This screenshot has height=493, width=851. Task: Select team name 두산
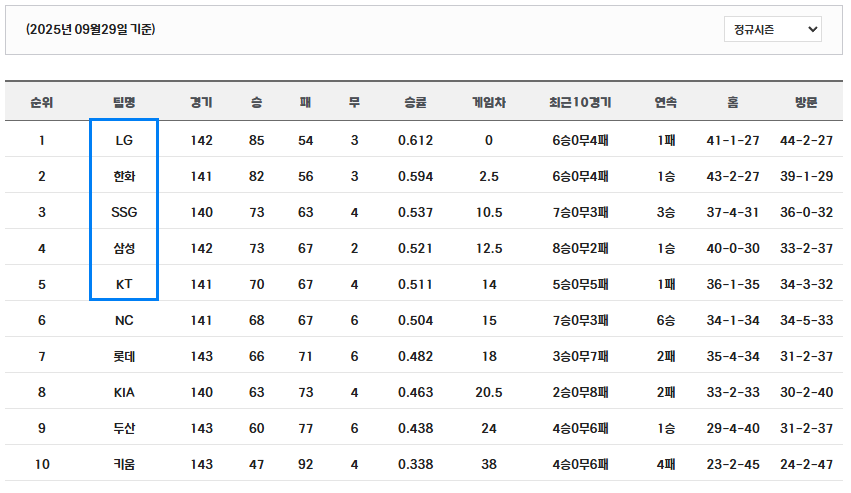(x=124, y=428)
